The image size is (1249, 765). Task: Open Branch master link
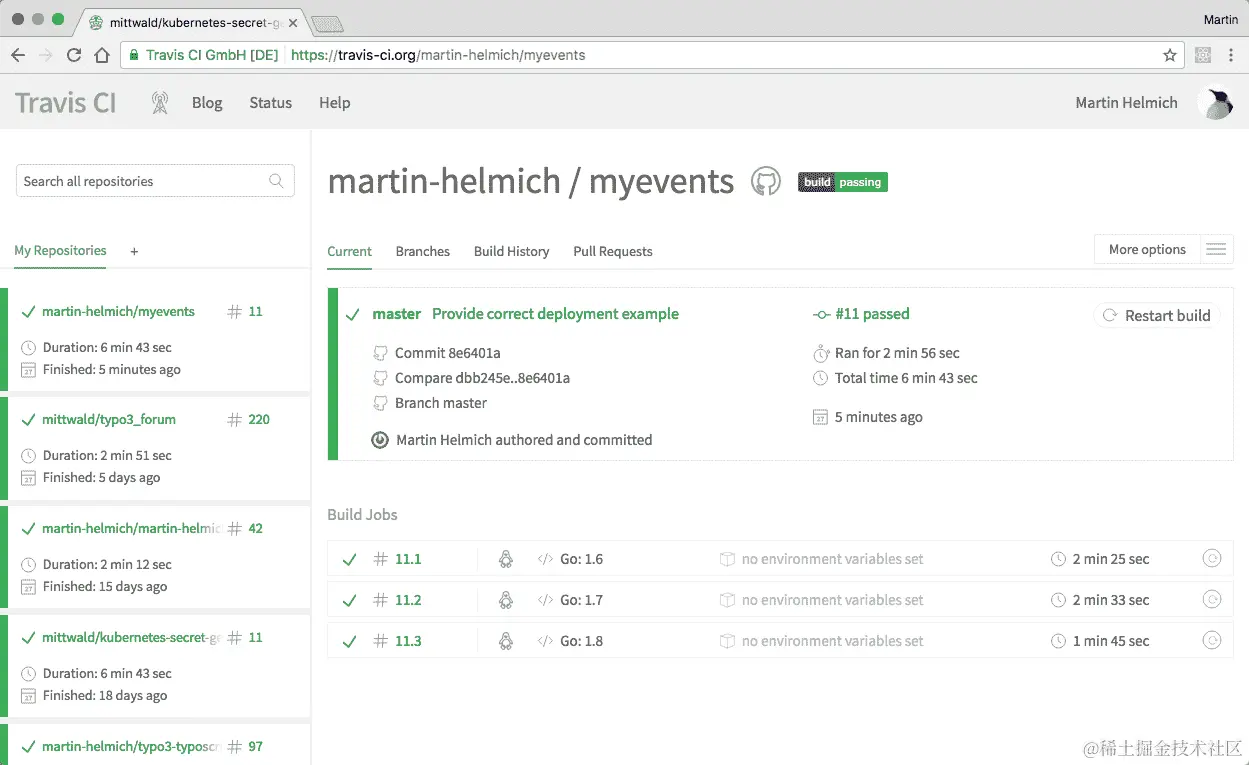pyautogui.click(x=441, y=403)
